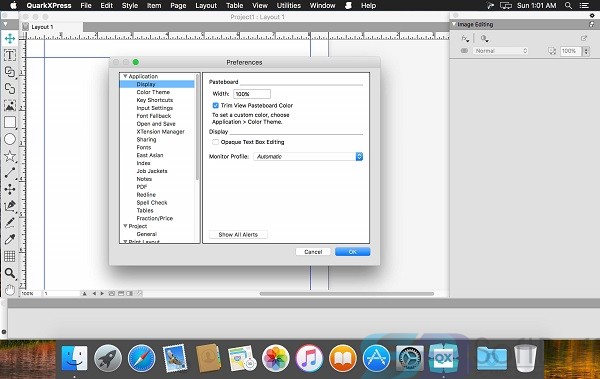
Task: Toggle the layer visibility eye in Image Editing
Action: tap(464, 51)
